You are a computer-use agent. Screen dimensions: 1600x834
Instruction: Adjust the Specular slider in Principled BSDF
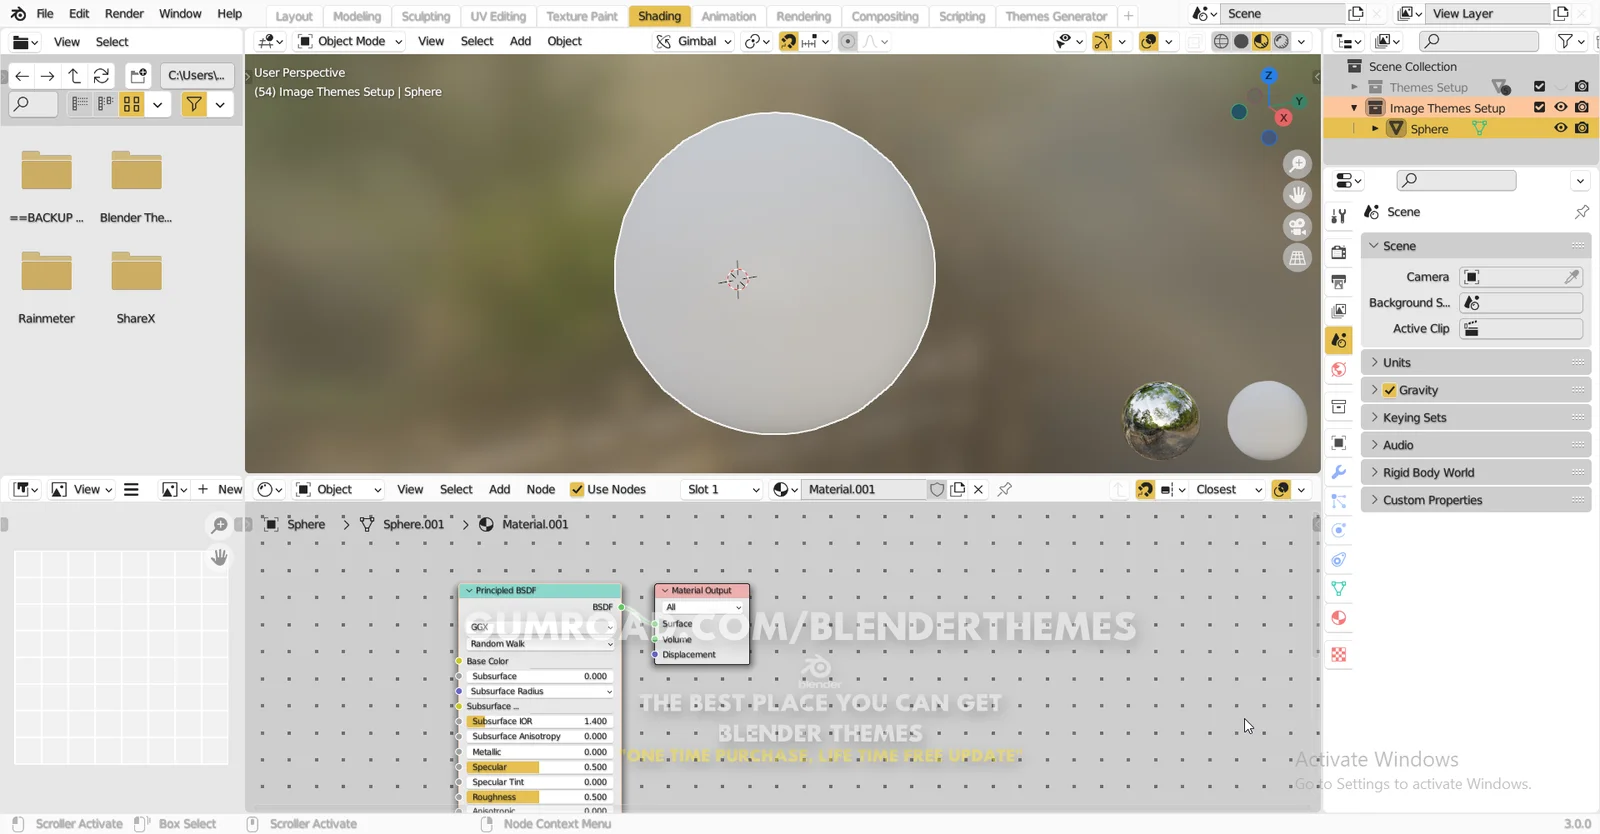(538, 767)
